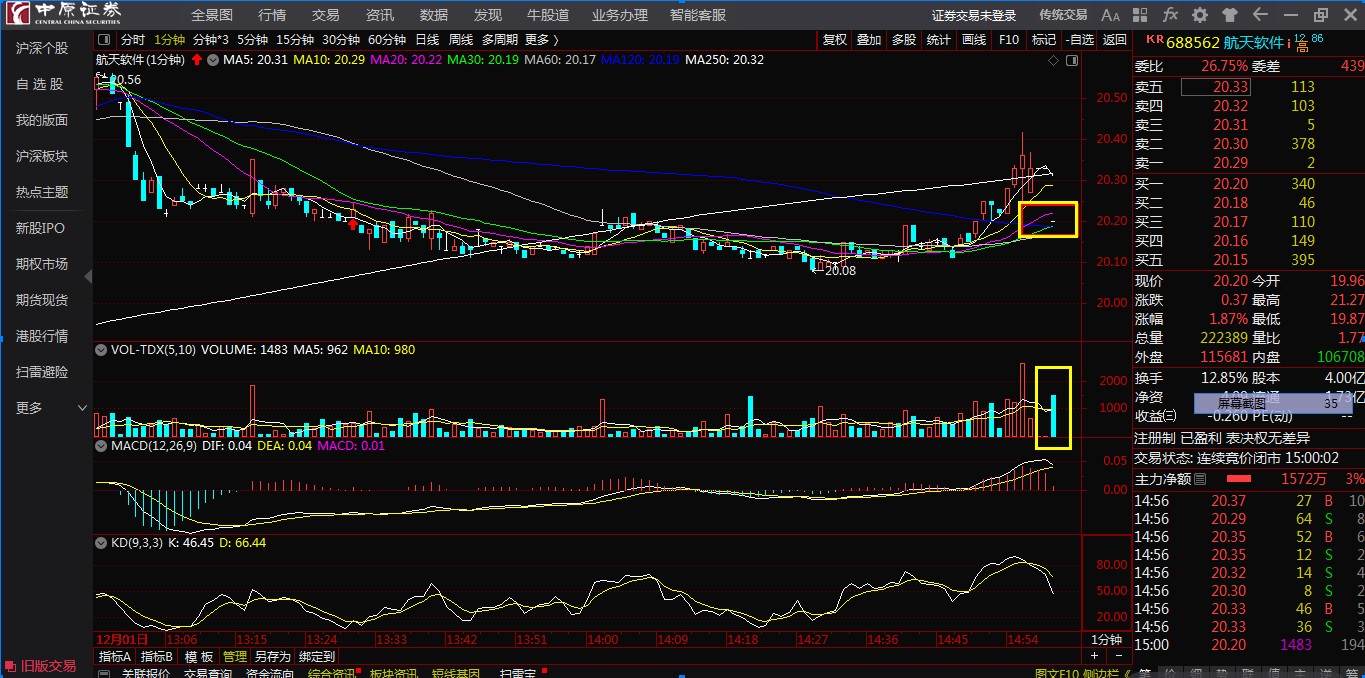Viewport: 1365px width, 678px height.
Task: Click the diamond icon above price chart
Action: coord(1053,61)
